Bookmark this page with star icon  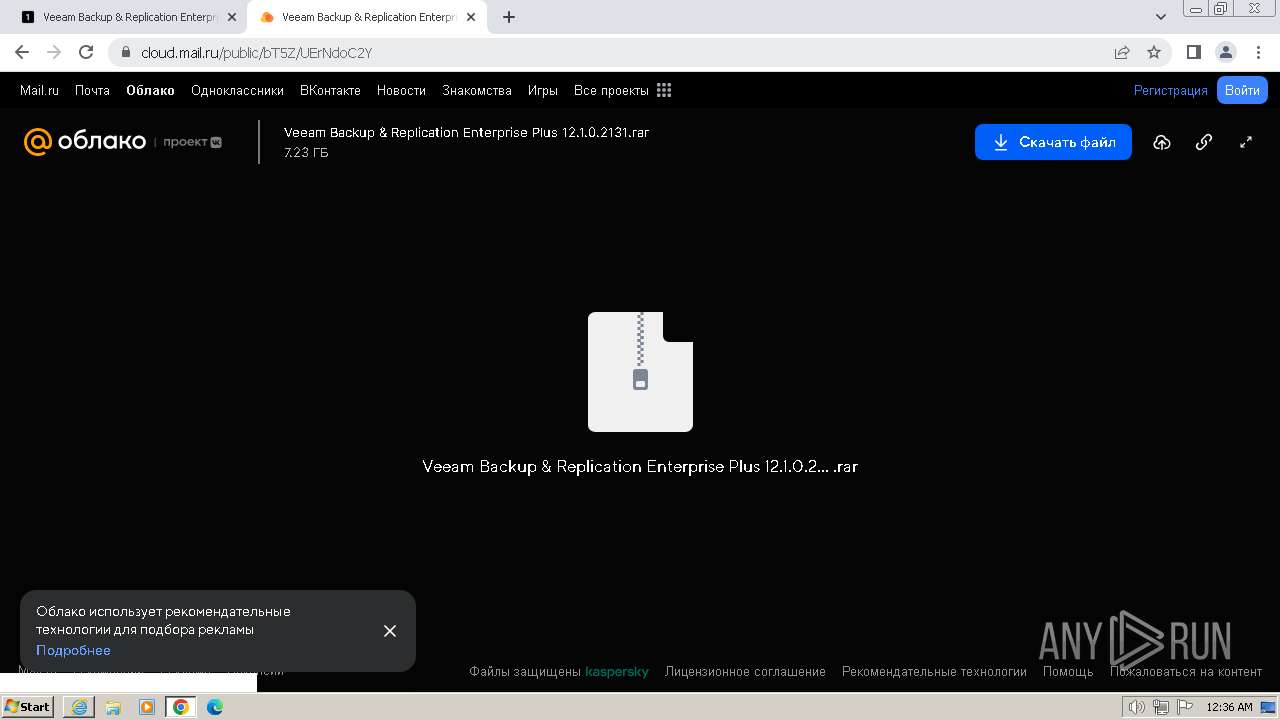[x=1154, y=52]
